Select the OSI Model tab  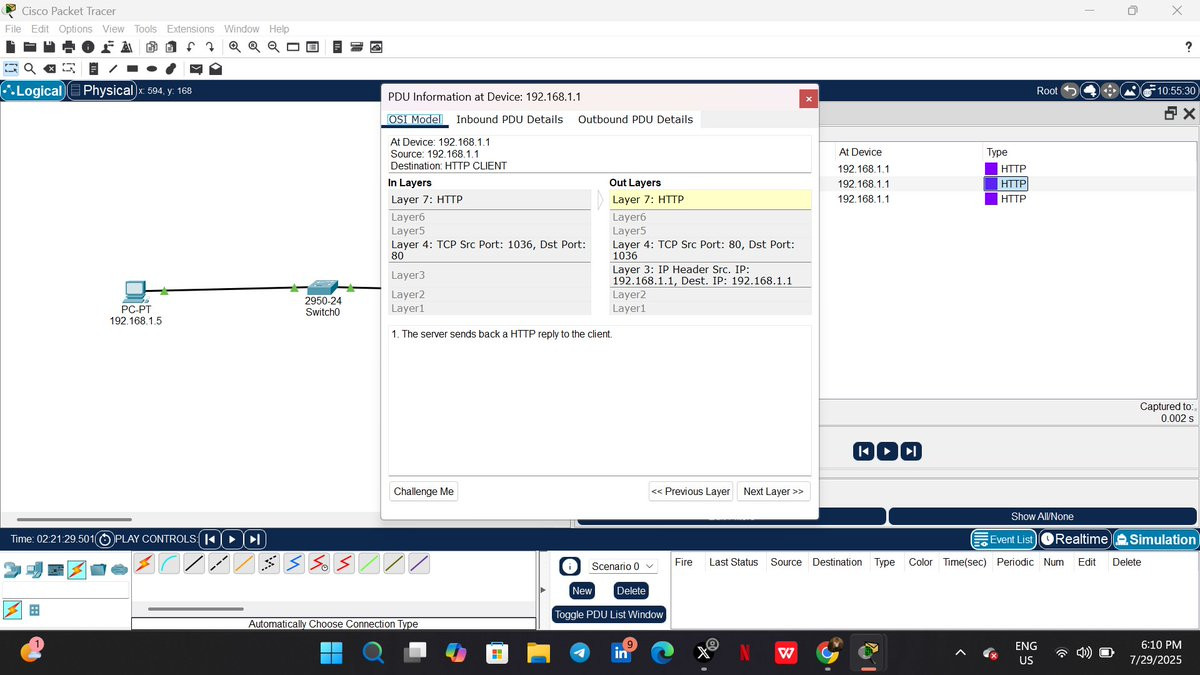pos(415,119)
